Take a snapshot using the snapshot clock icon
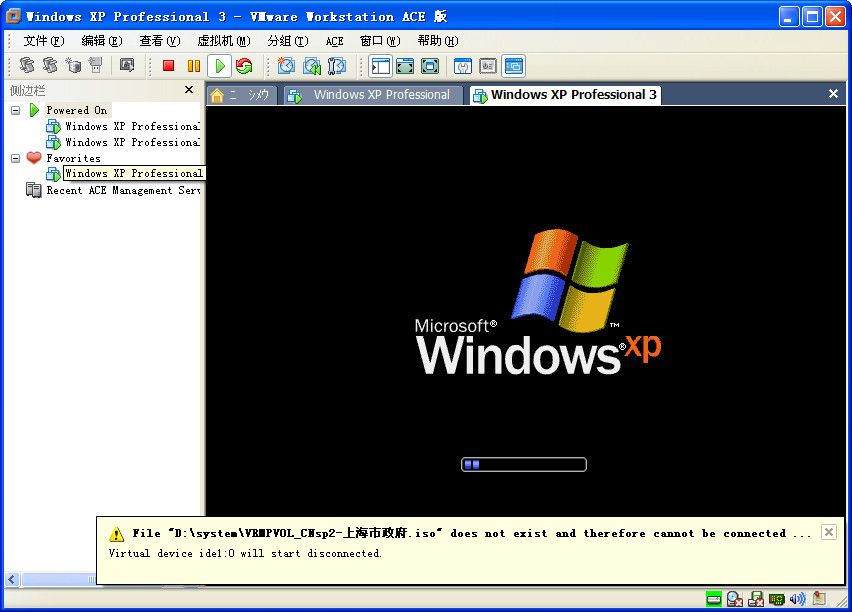This screenshot has height=612, width=852. [286, 66]
